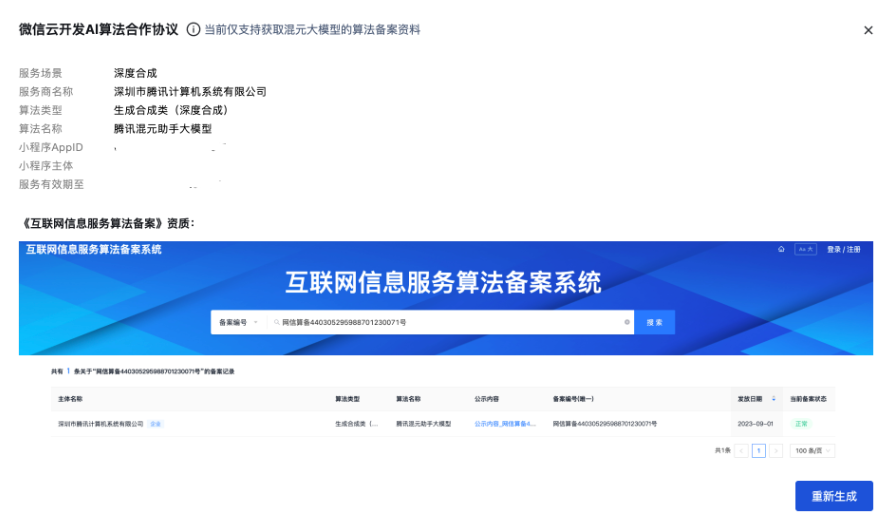Image resolution: width=896 pixels, height=529 pixels.
Task: Open the 100 条/页 page size dropdown
Action: pyautogui.click(x=812, y=451)
